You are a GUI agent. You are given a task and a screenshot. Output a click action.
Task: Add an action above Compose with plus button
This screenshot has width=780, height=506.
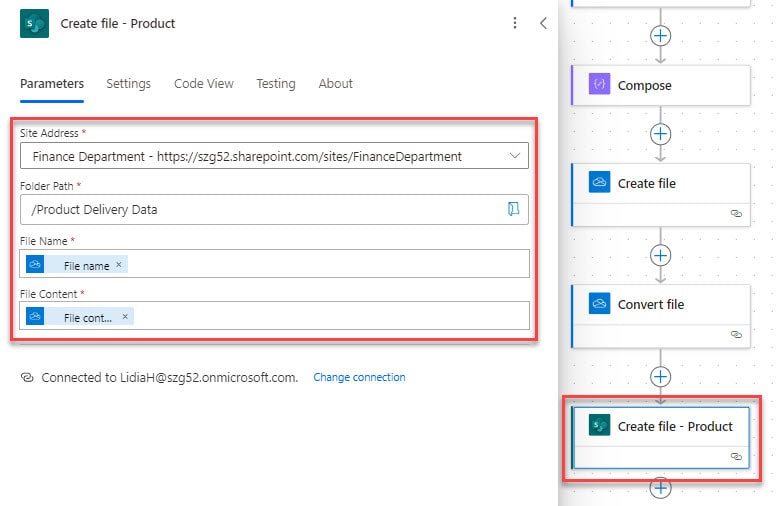coord(661,36)
